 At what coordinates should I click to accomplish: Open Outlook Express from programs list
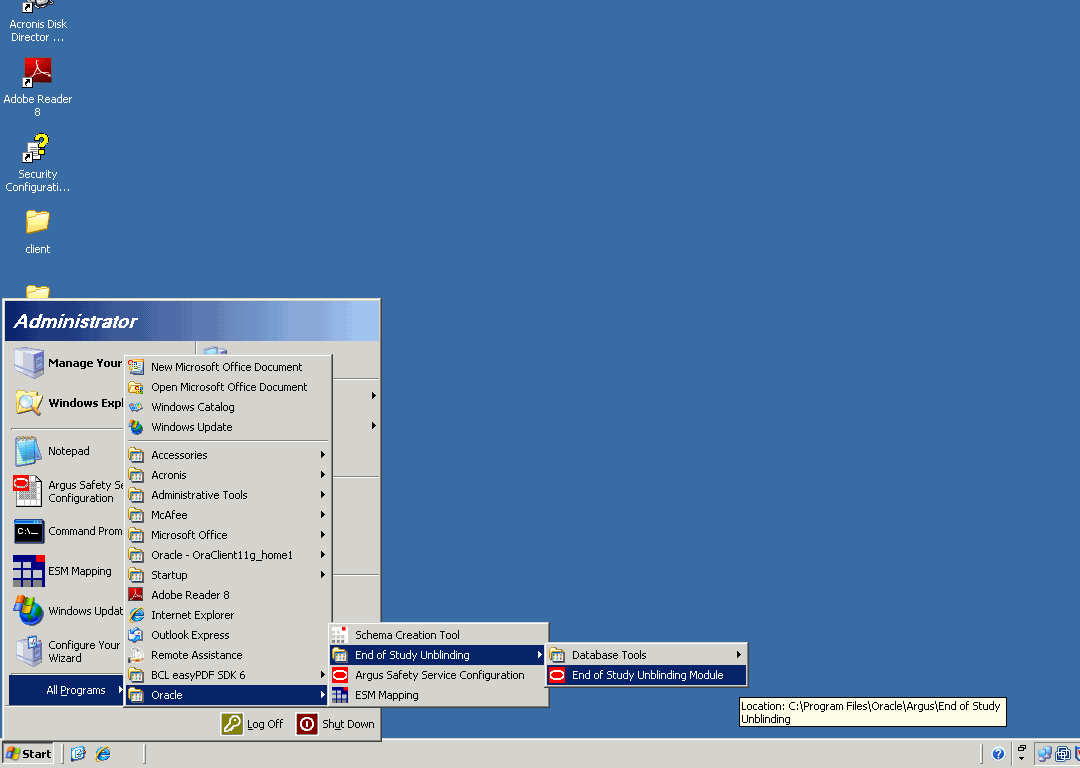click(227, 635)
